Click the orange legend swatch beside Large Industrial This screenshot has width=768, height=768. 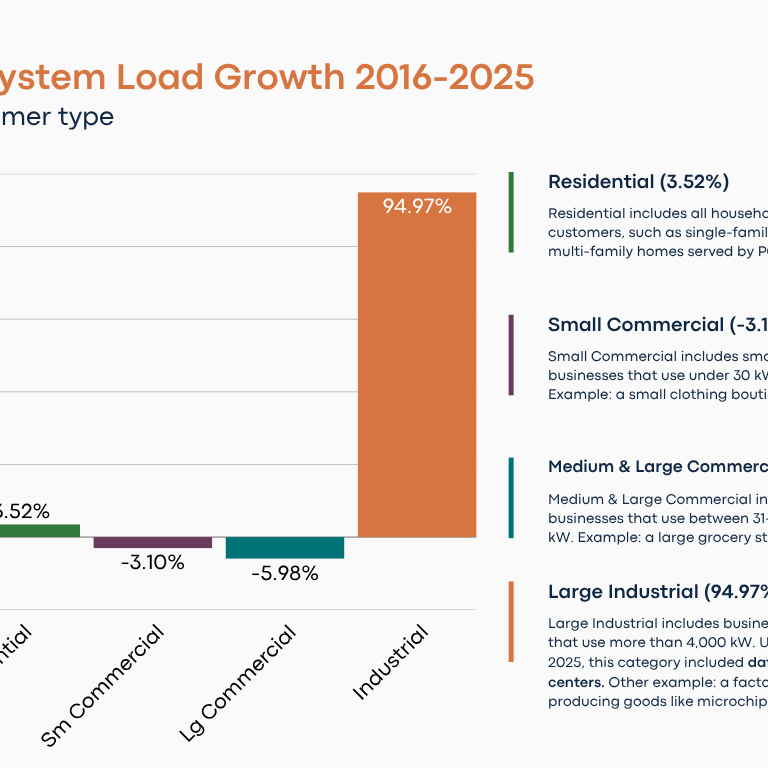(x=511, y=621)
